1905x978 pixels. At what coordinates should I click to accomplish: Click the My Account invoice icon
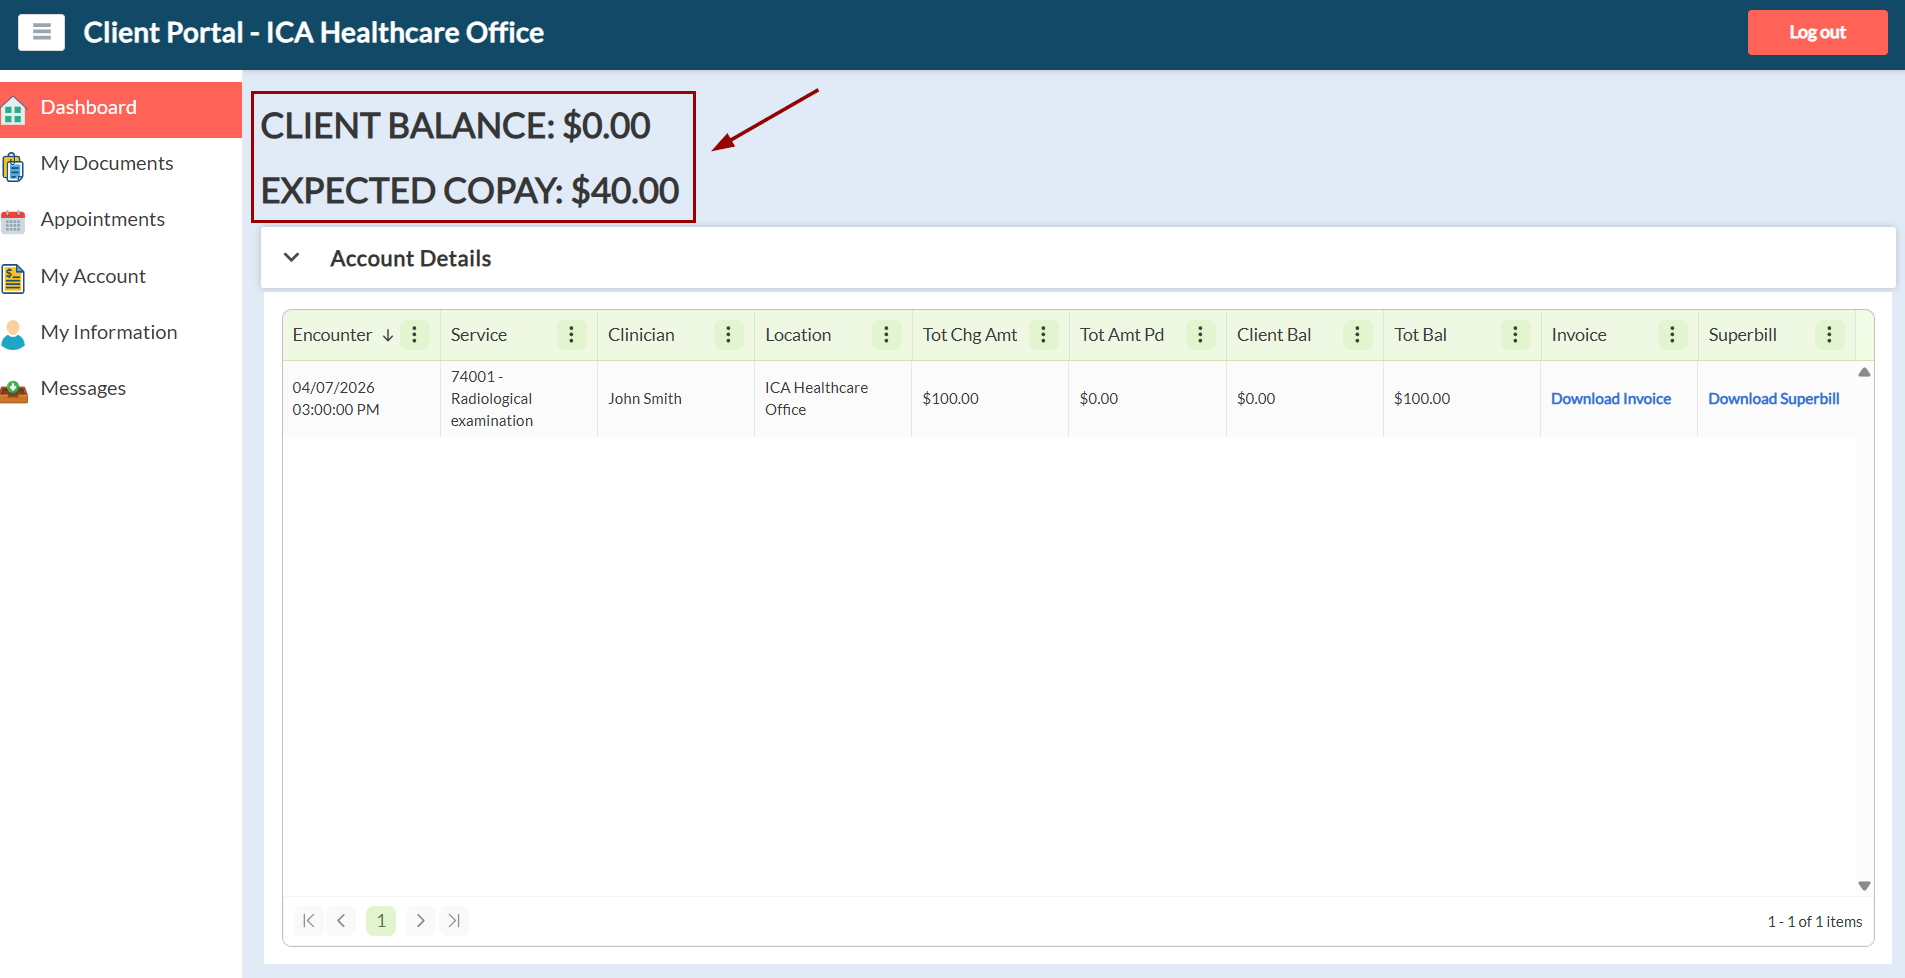14,278
